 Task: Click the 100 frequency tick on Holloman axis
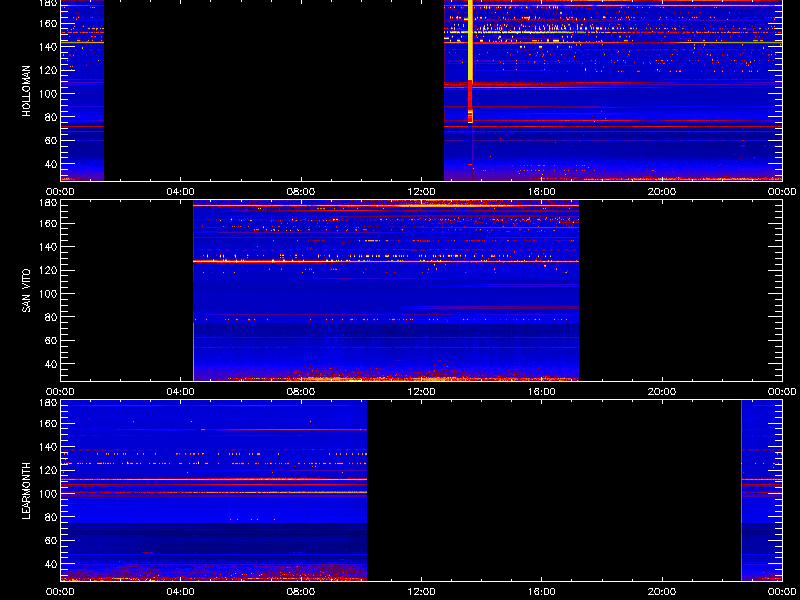(x=48, y=94)
